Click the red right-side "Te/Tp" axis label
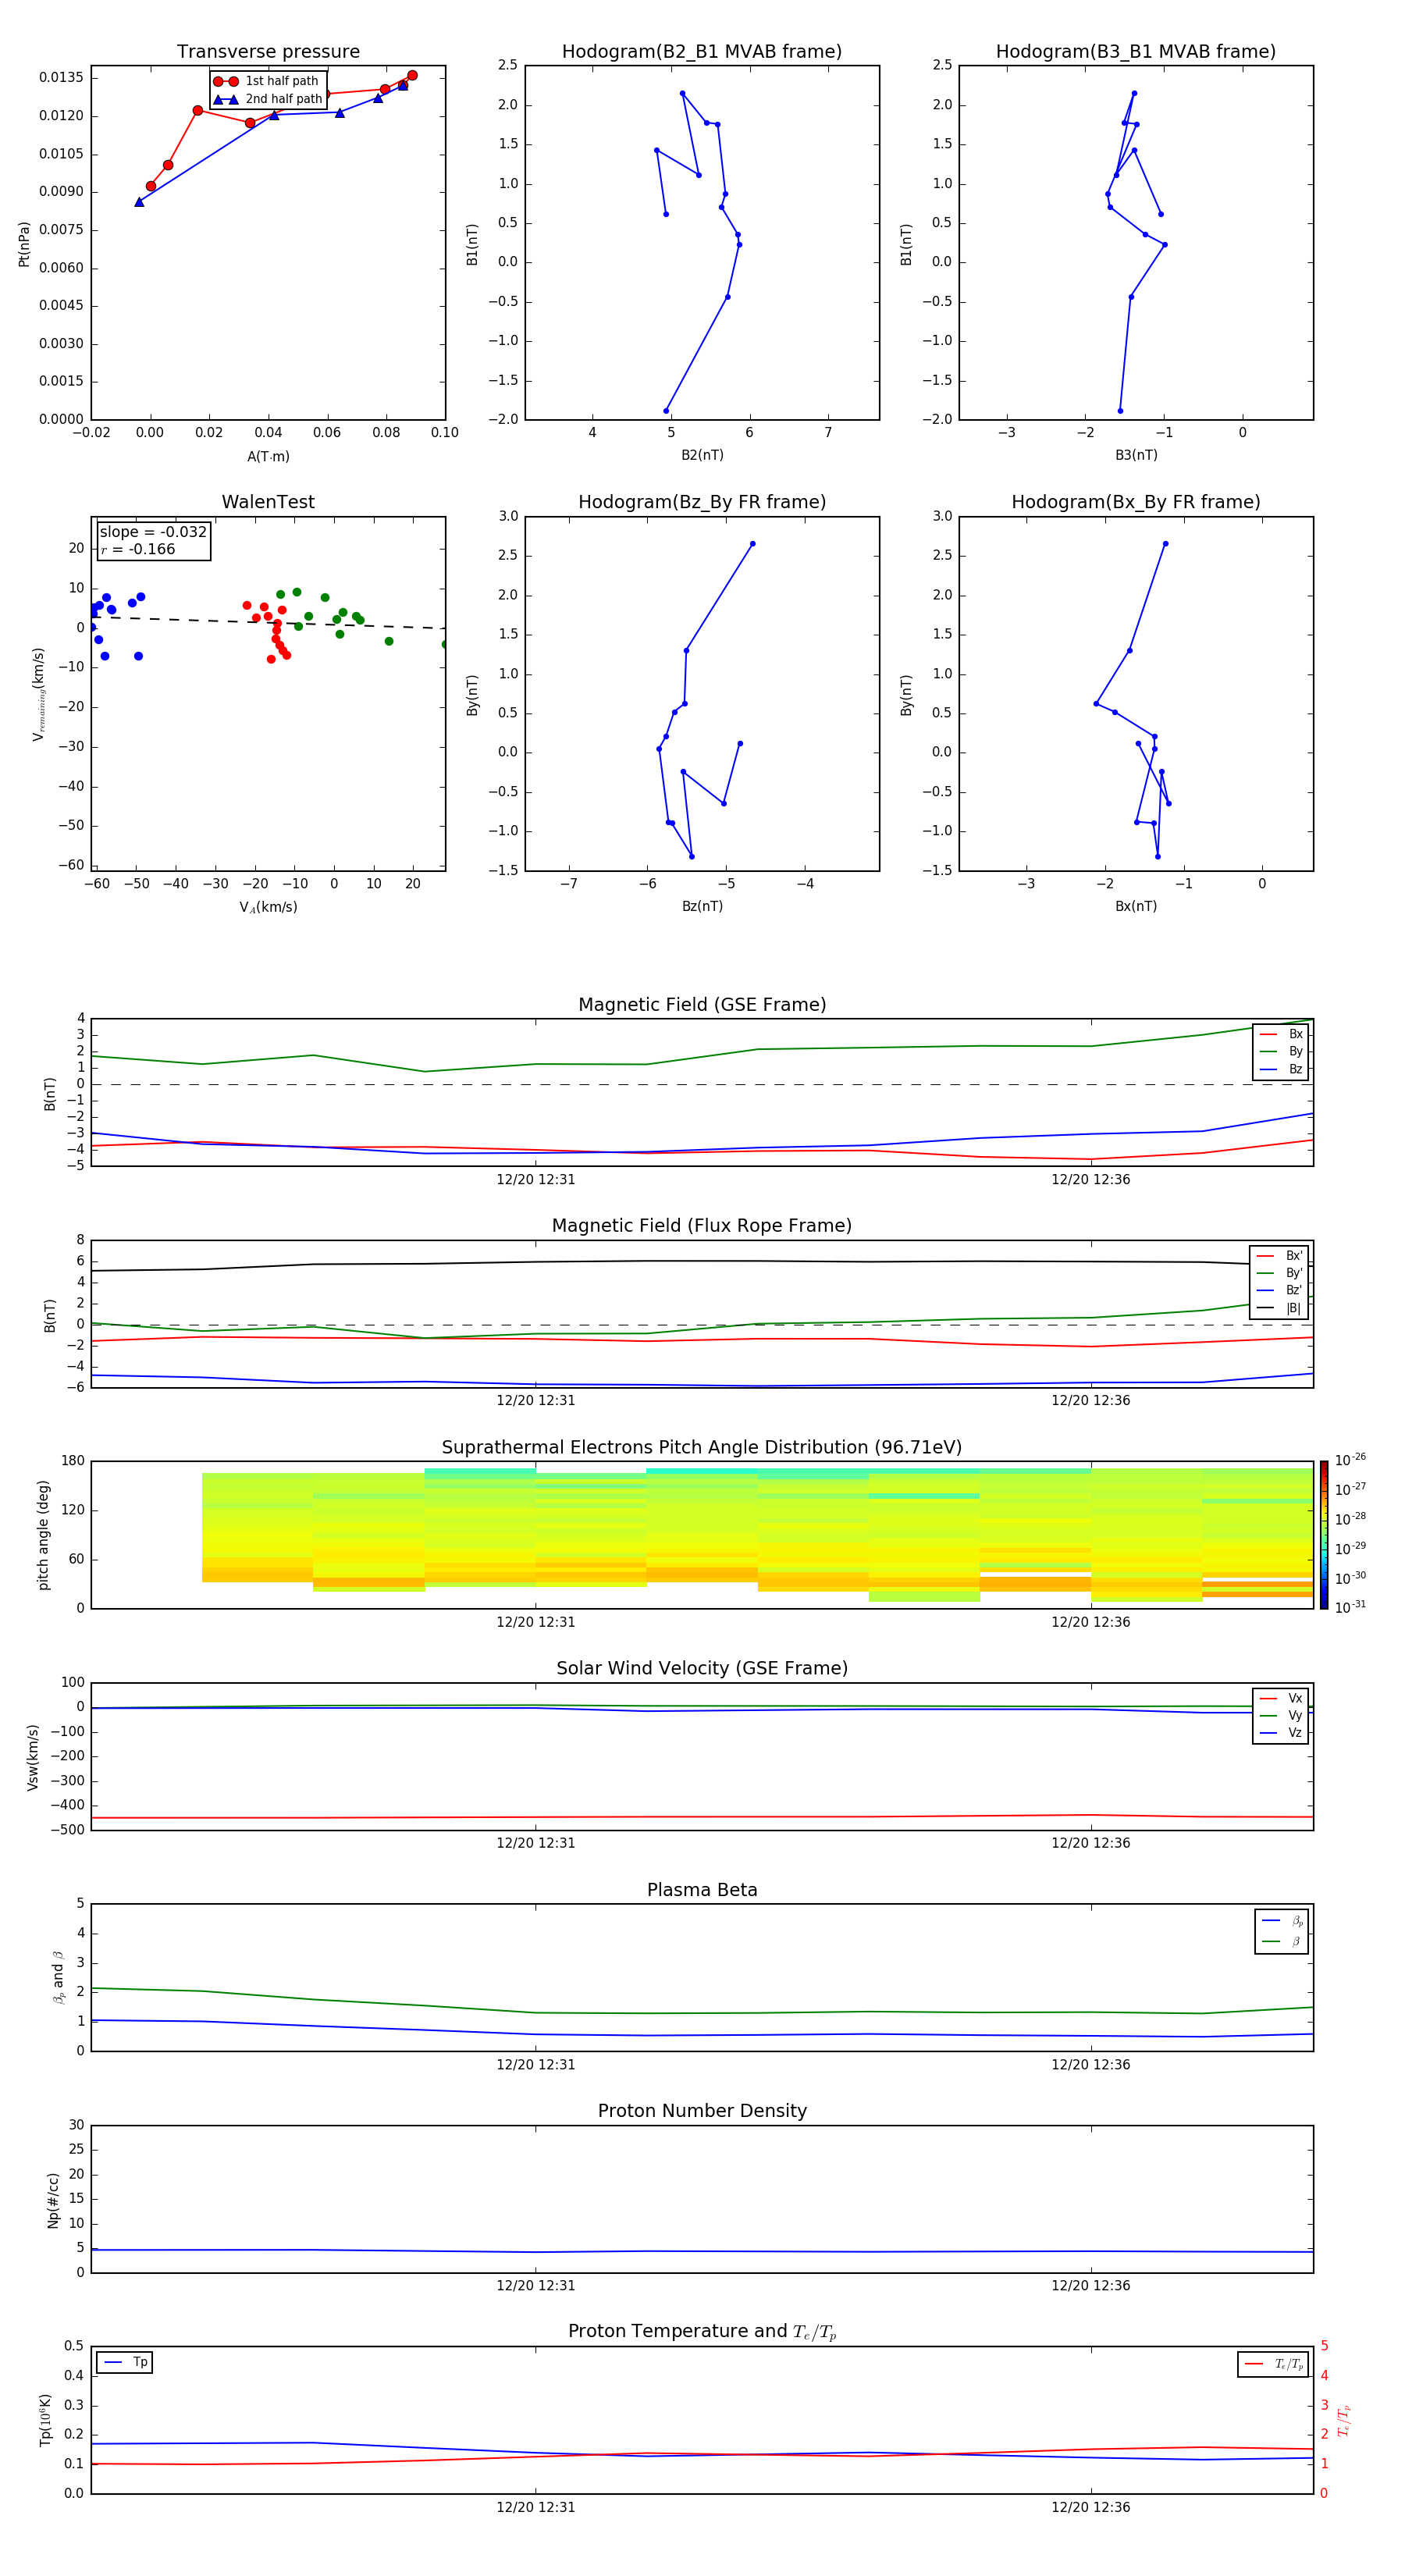The width and height of the screenshot is (1405, 2576). pyautogui.click(x=1345, y=2420)
